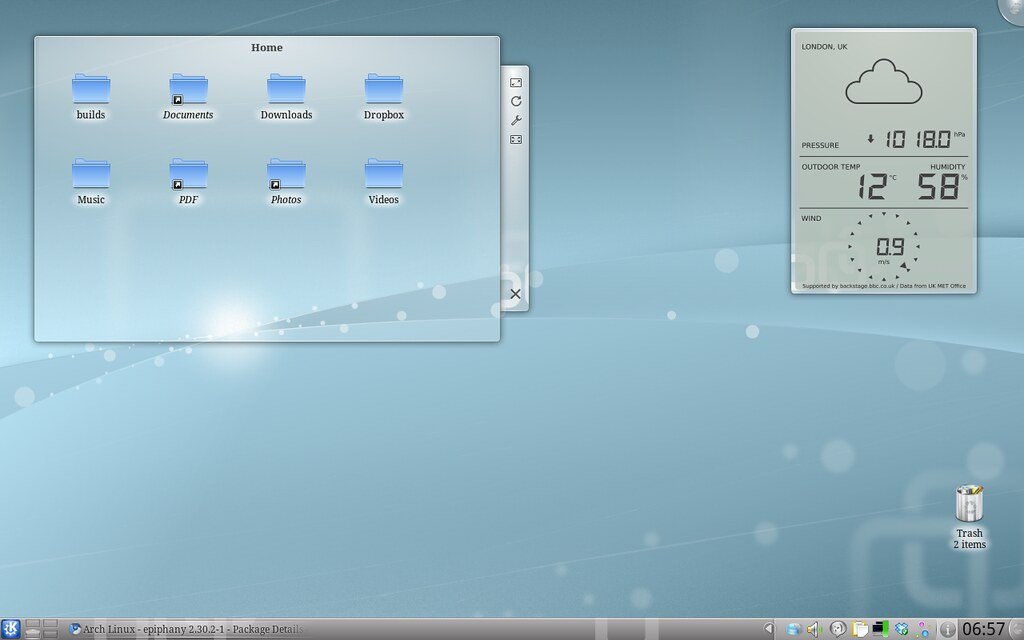Remove the Home widget with X icon
The image size is (1024, 640).
pos(515,294)
